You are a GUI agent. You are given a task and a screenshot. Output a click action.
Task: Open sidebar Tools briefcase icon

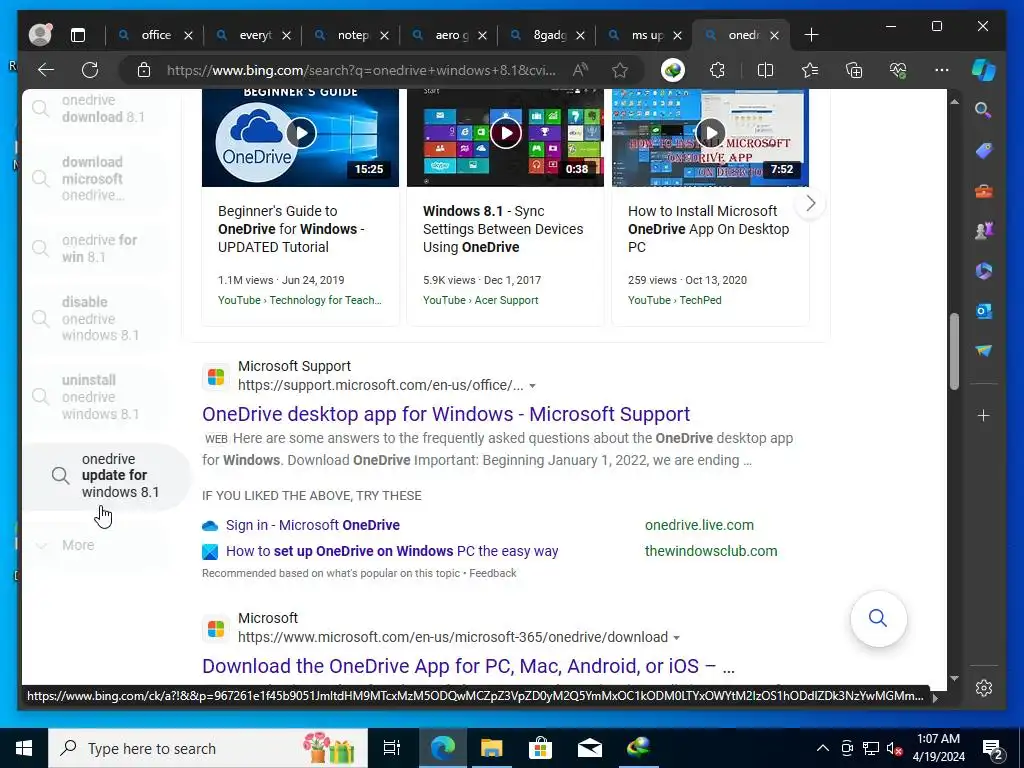[984, 191]
